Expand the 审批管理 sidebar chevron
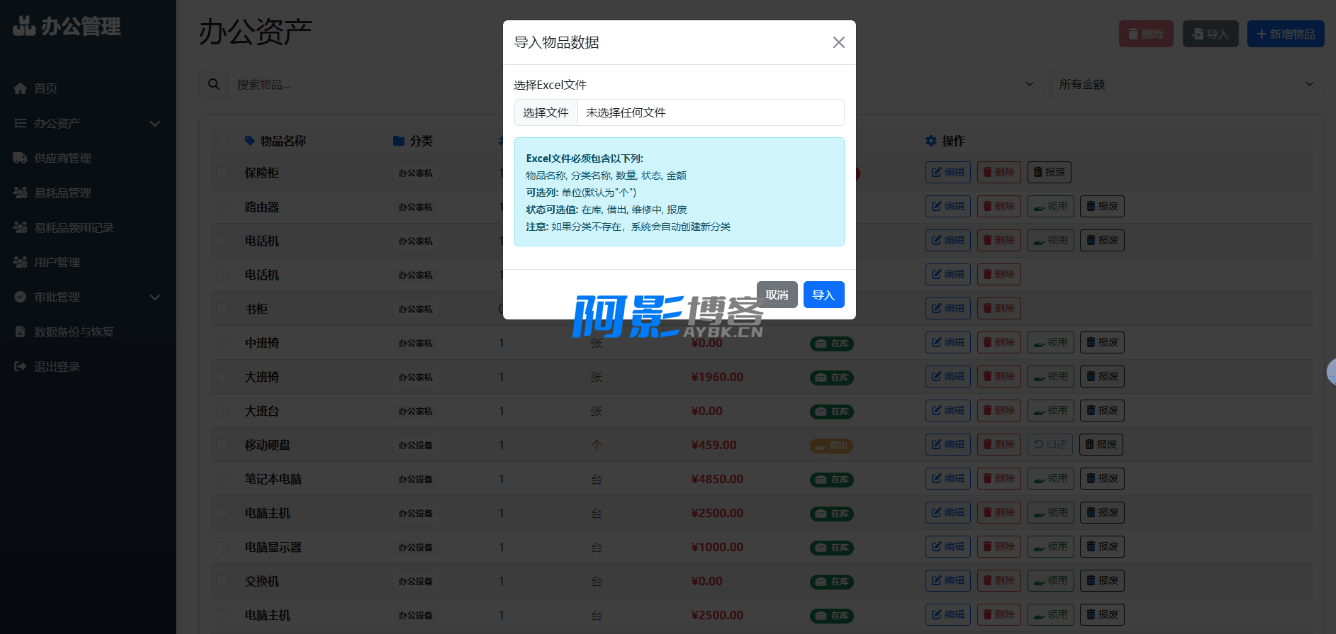The image size is (1336, 634). point(155,297)
